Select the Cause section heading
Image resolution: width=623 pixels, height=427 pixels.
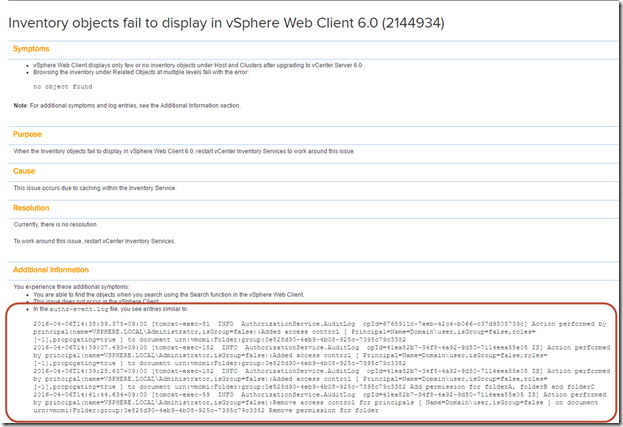pyautogui.click(x=24, y=171)
